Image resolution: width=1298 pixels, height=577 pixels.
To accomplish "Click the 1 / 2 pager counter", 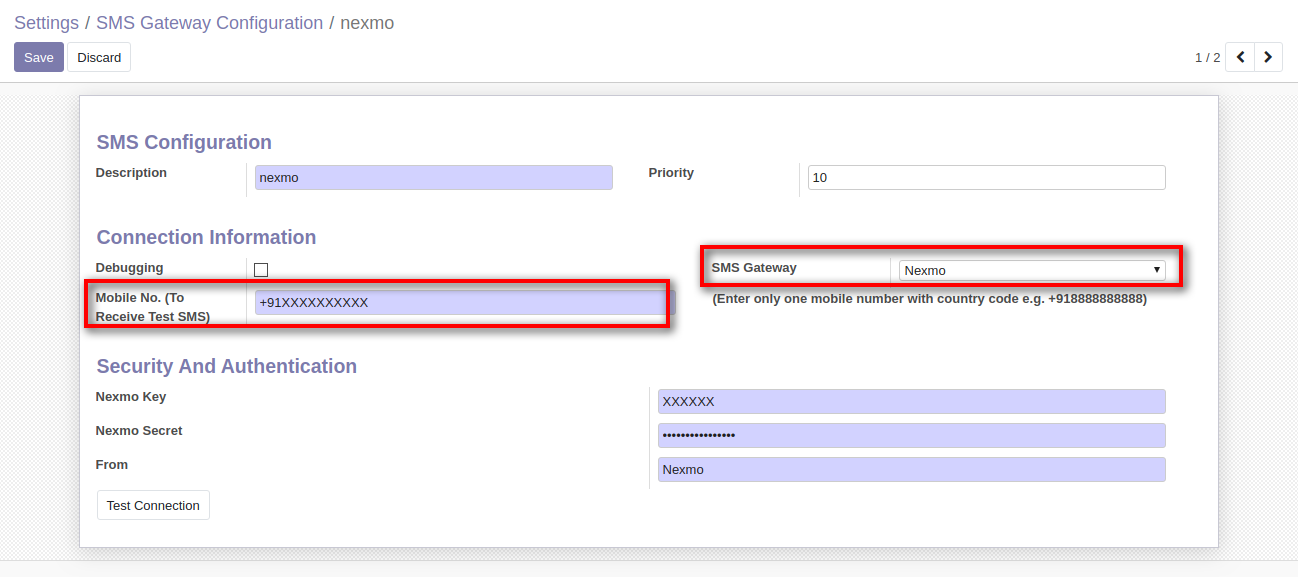I will [1207, 57].
